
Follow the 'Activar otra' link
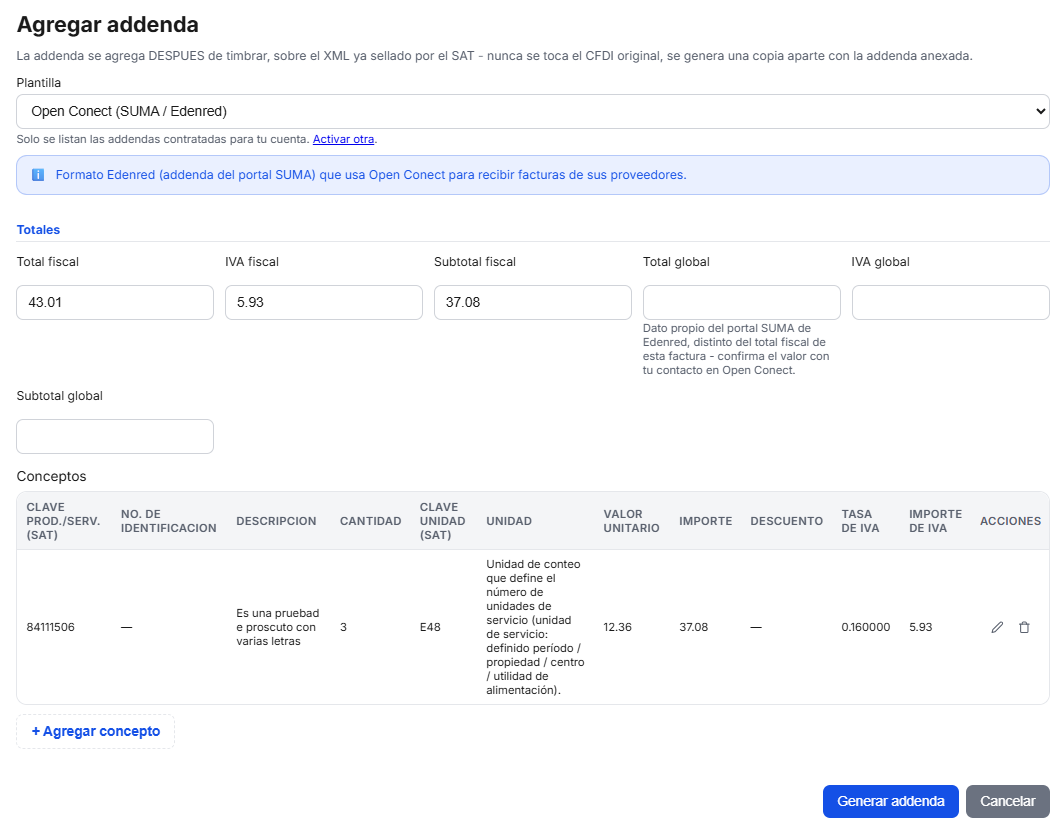point(343,139)
